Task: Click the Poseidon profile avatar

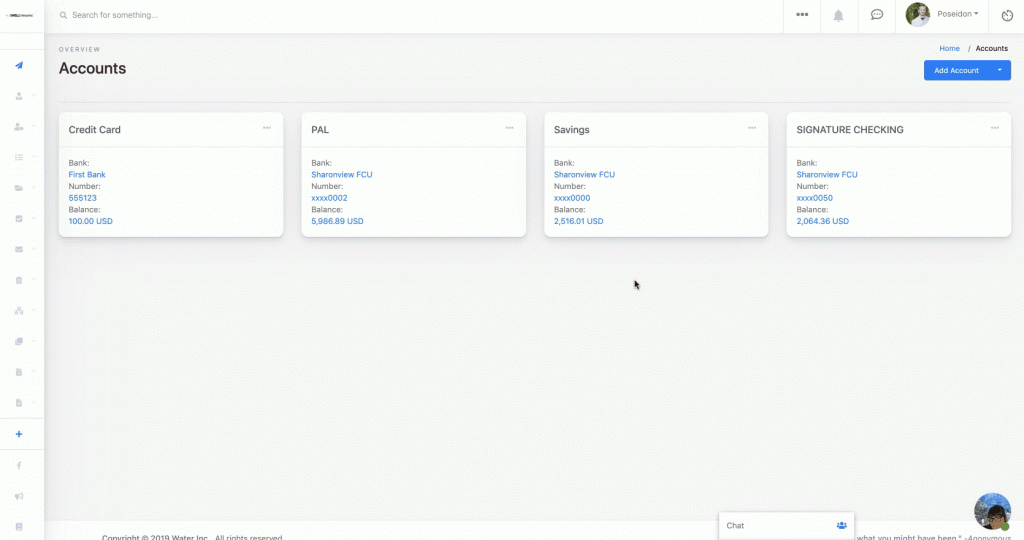Action: coord(918,14)
